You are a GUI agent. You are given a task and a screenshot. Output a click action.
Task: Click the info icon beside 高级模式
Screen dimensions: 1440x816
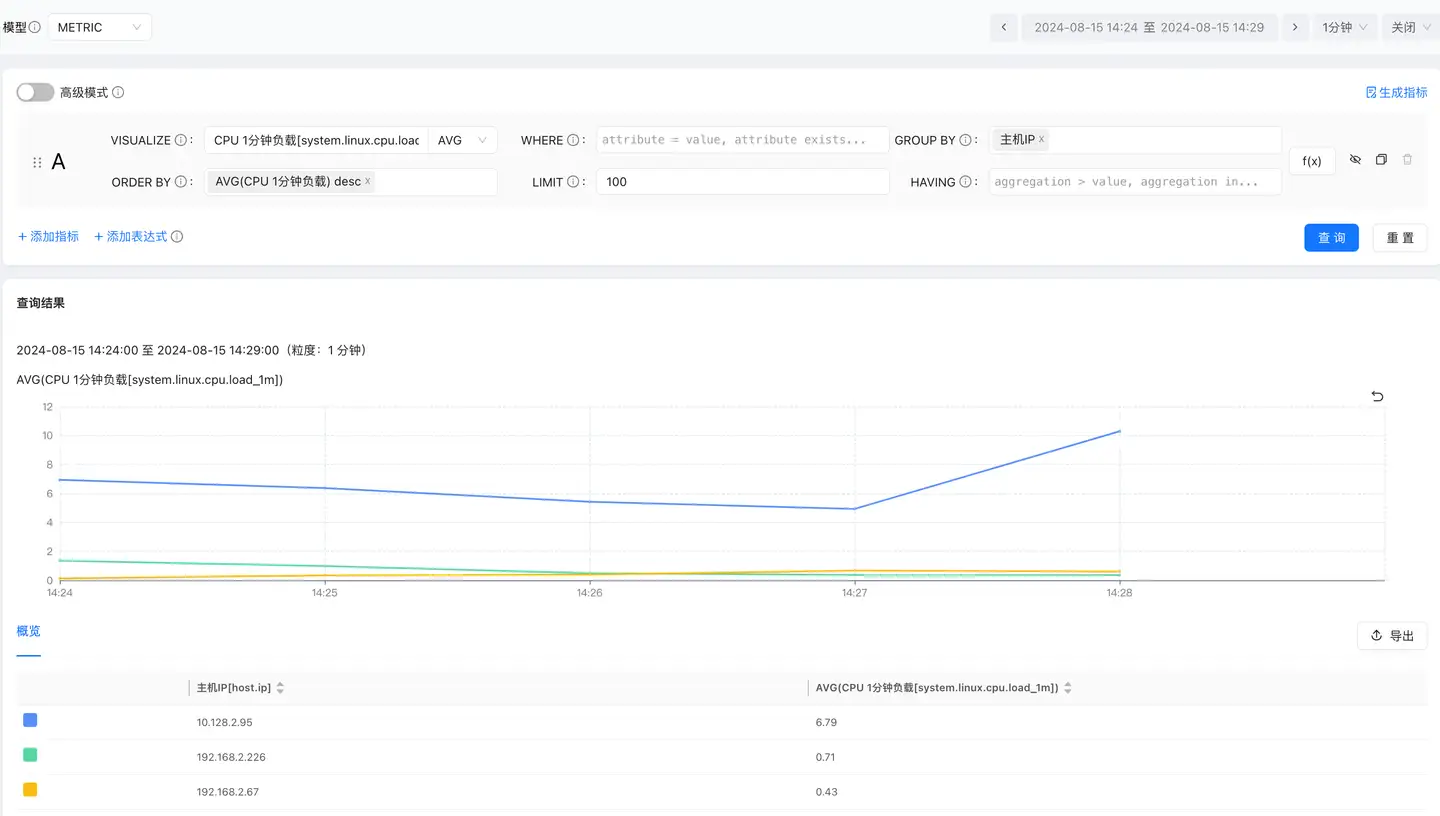point(118,93)
